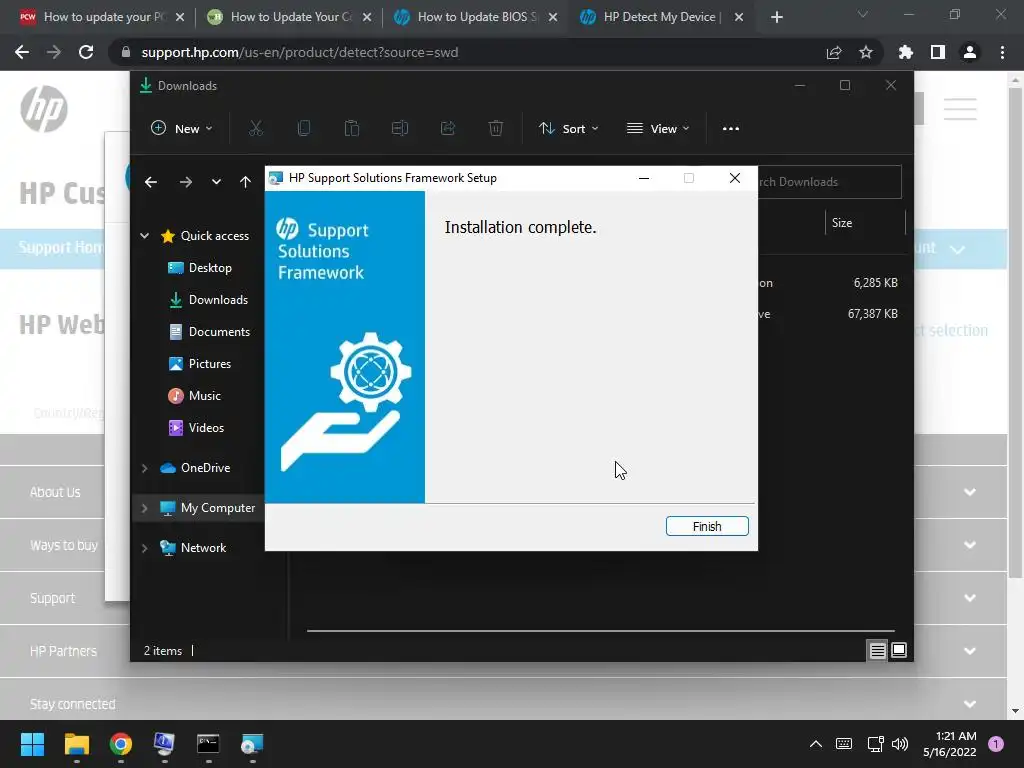Select Desktop in navigation pane
Image resolution: width=1024 pixels, height=768 pixels.
(200, 268)
